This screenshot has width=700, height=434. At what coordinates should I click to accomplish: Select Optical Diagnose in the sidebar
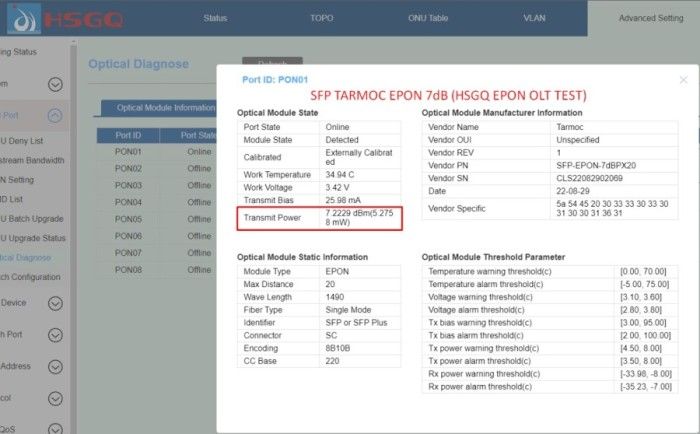tap(30, 257)
